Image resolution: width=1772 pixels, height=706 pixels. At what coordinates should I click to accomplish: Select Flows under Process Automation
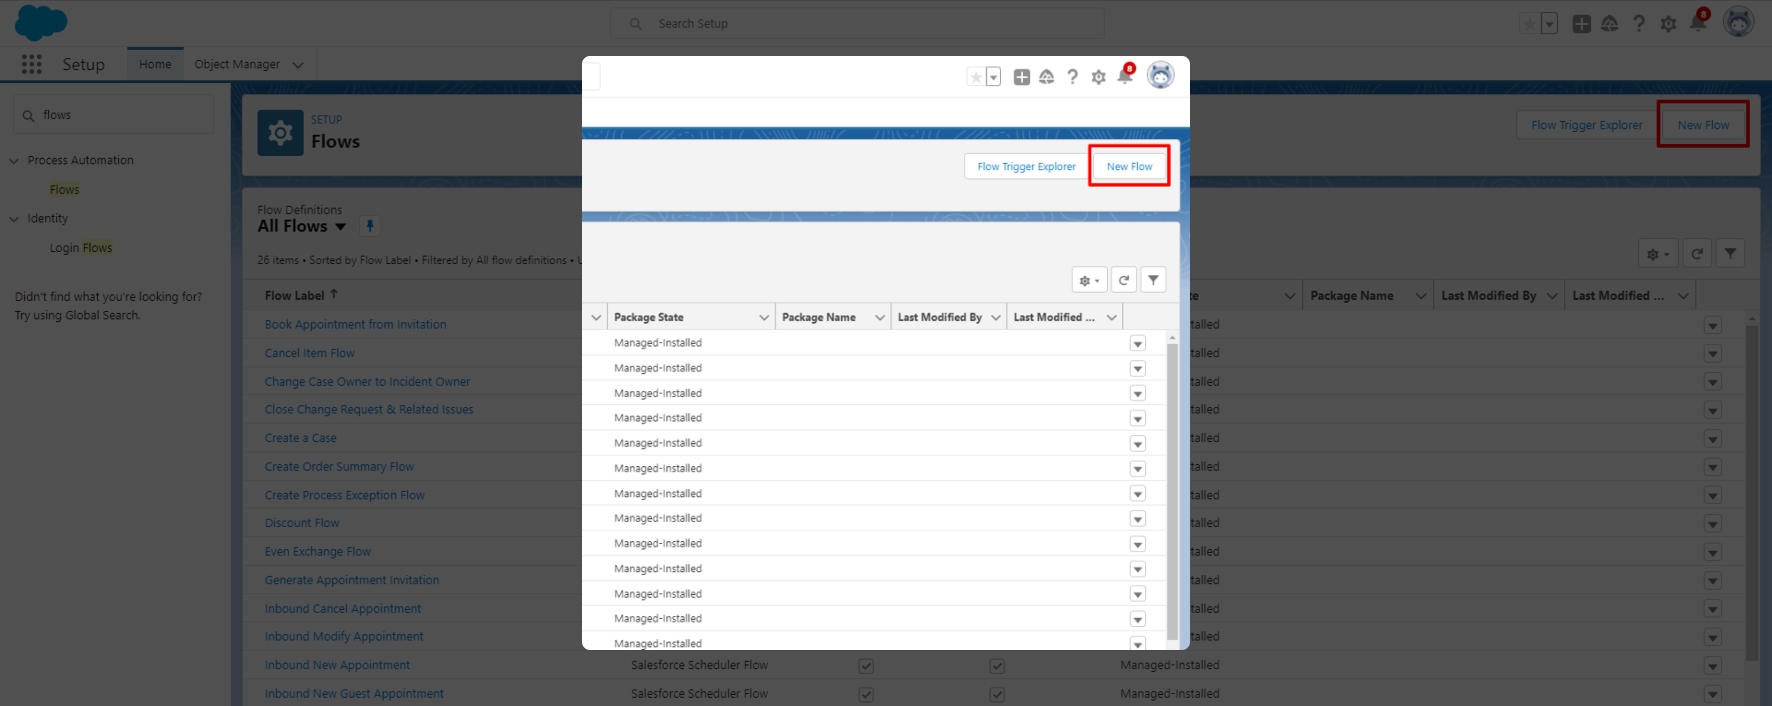pyautogui.click(x=65, y=190)
